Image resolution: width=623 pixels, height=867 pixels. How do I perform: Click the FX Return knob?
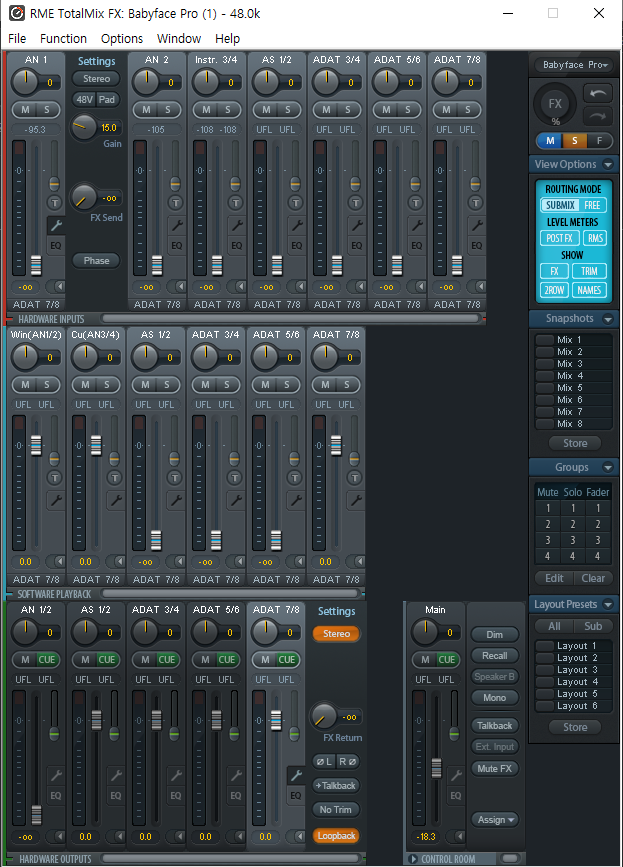323,715
